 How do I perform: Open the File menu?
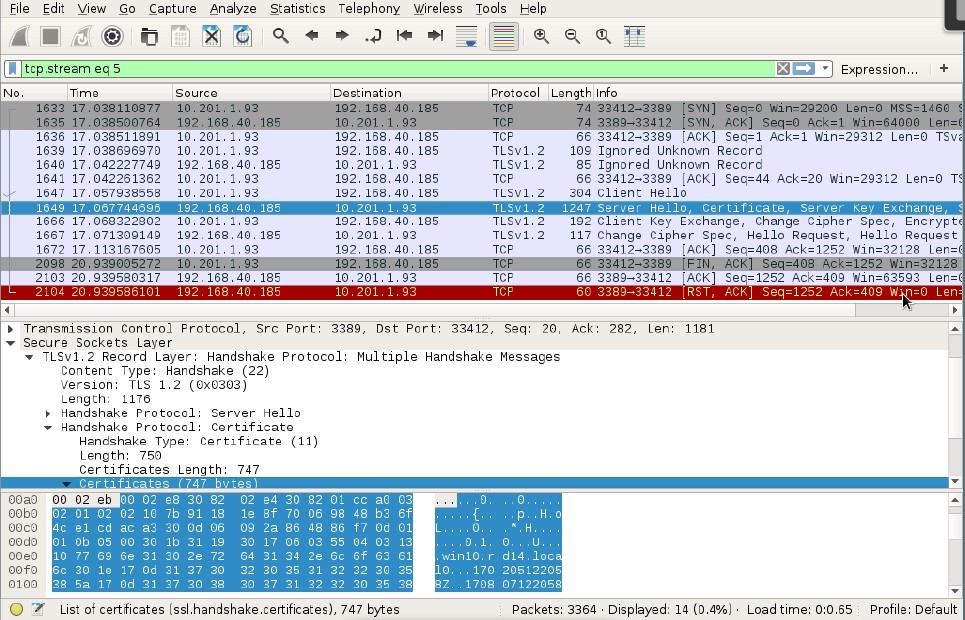click(x=19, y=9)
